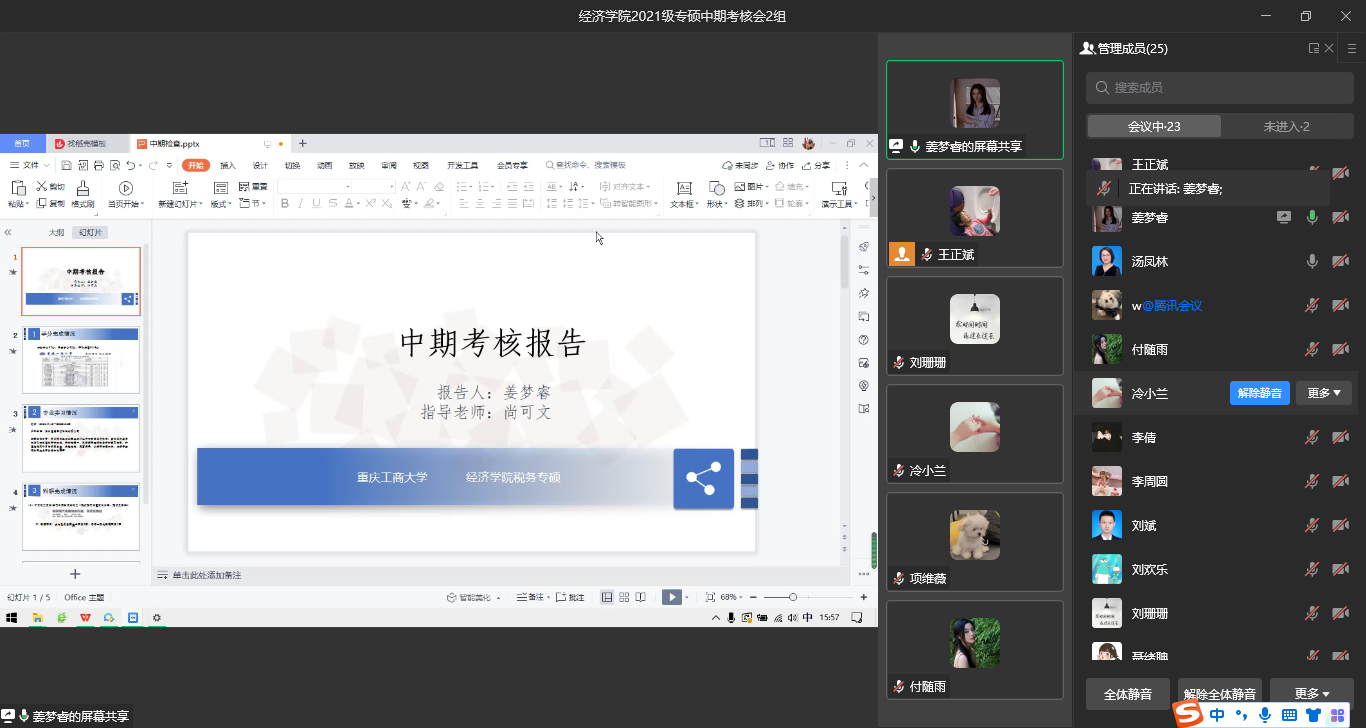Open 更多 dropdown next to 冷小兰
The width and height of the screenshot is (1366, 728).
point(1324,393)
